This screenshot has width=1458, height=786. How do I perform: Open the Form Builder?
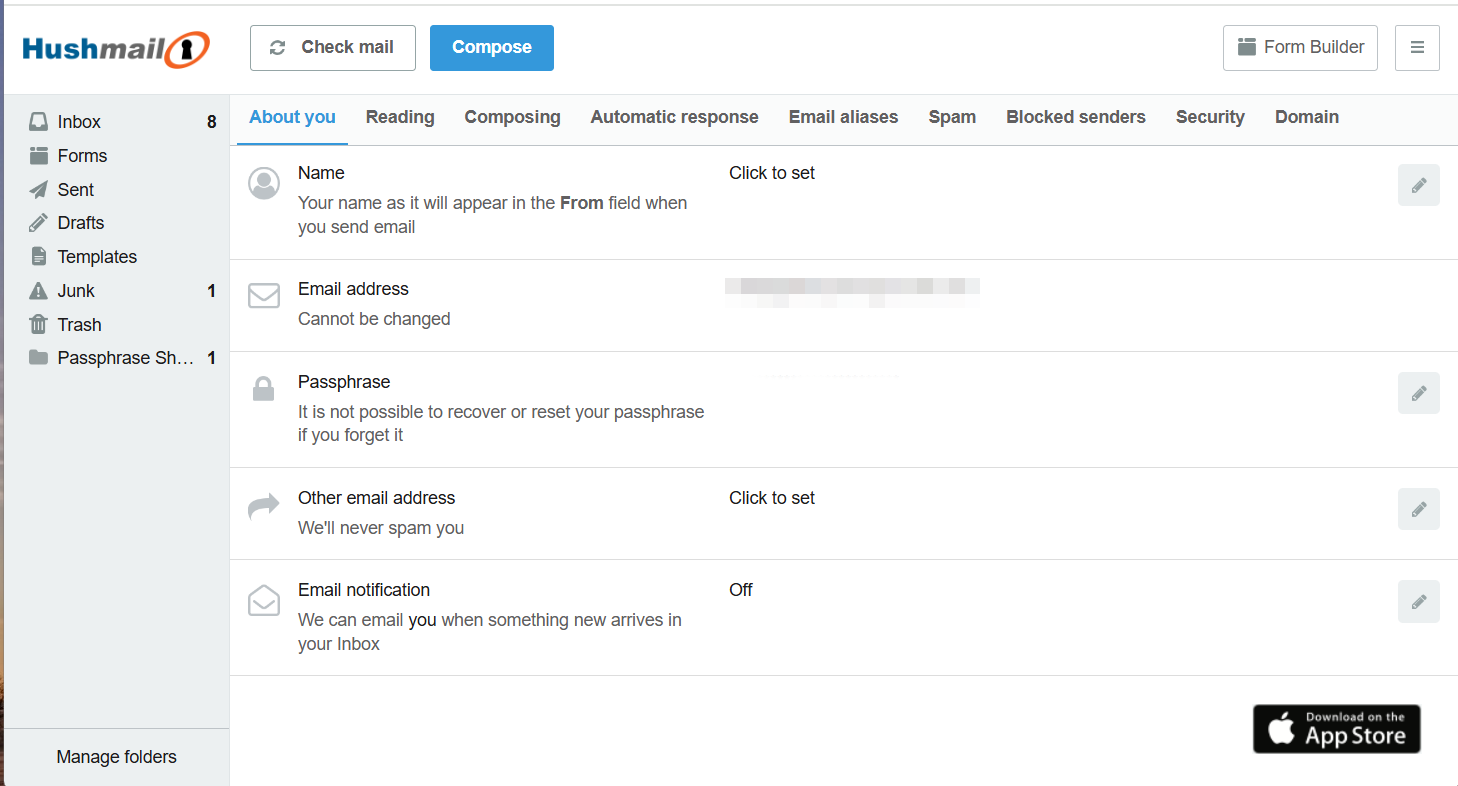pyautogui.click(x=1300, y=48)
